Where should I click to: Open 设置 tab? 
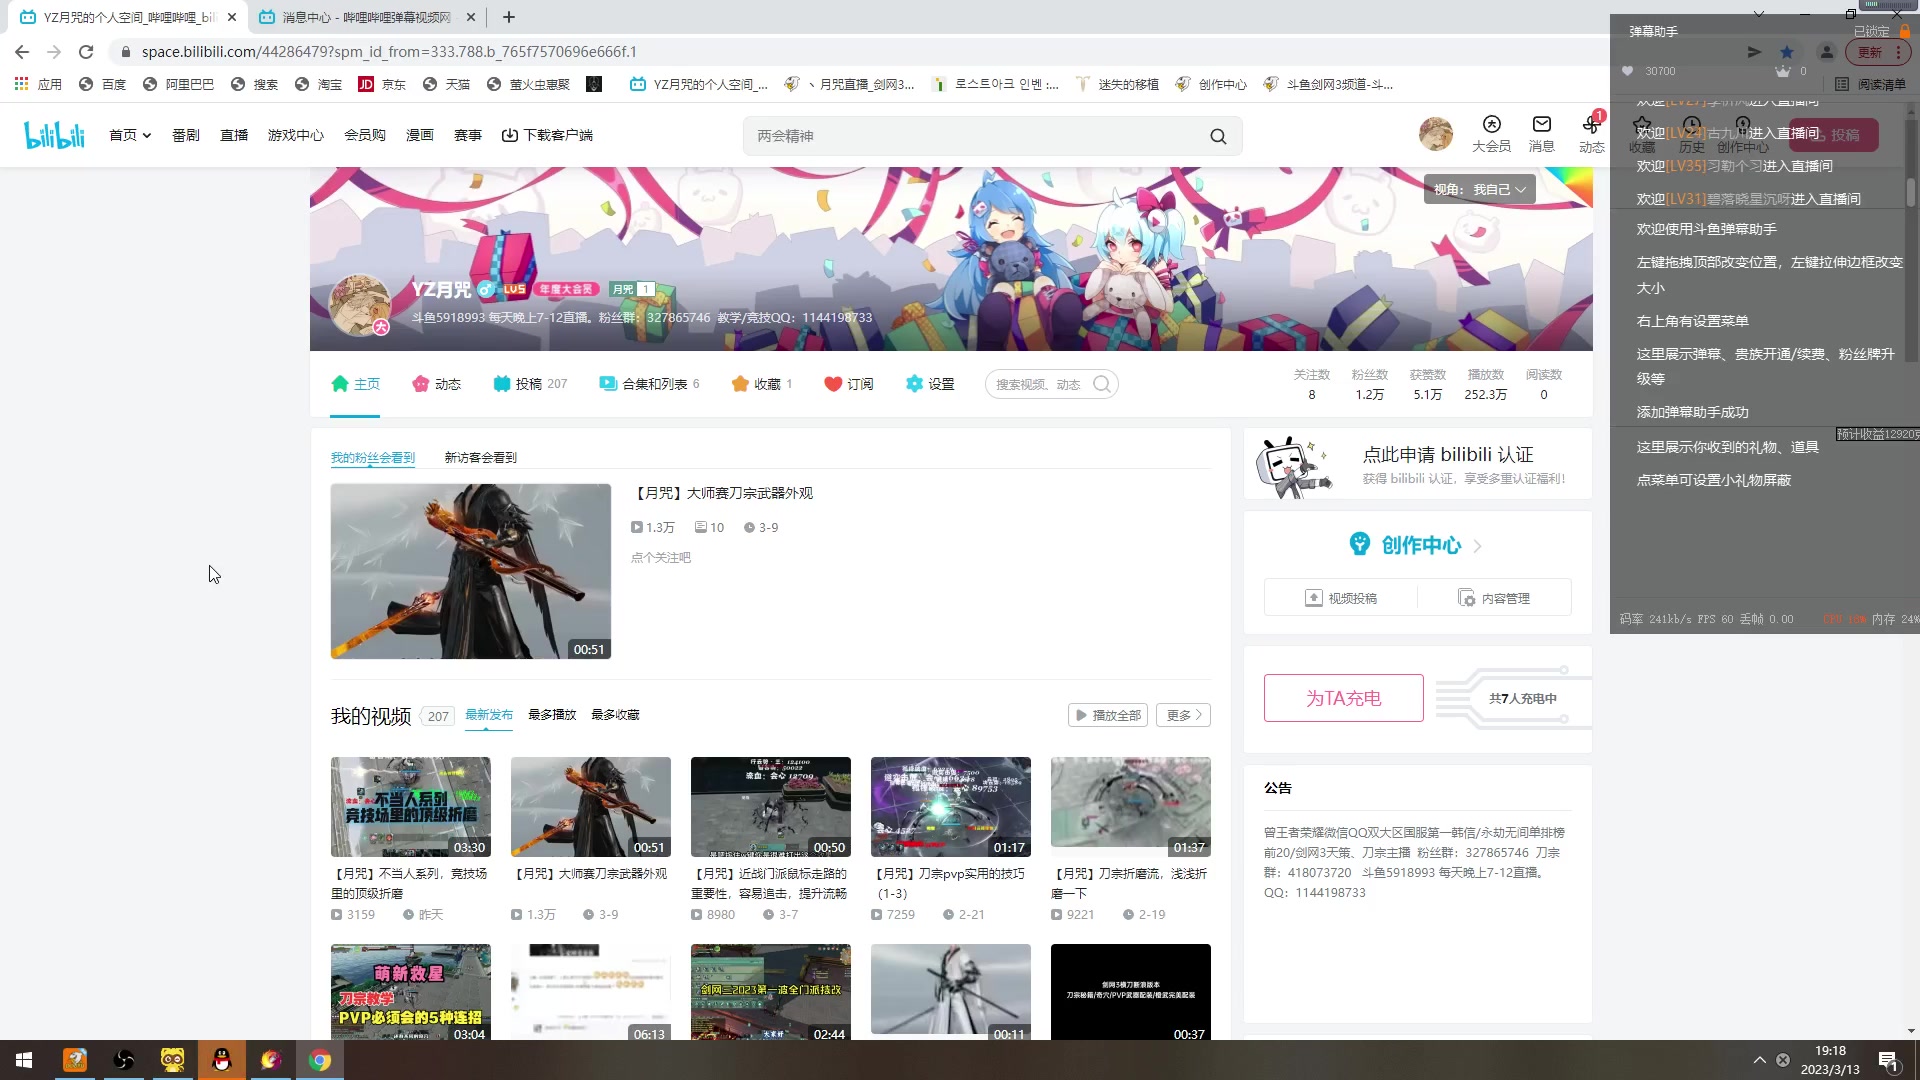[x=929, y=384]
